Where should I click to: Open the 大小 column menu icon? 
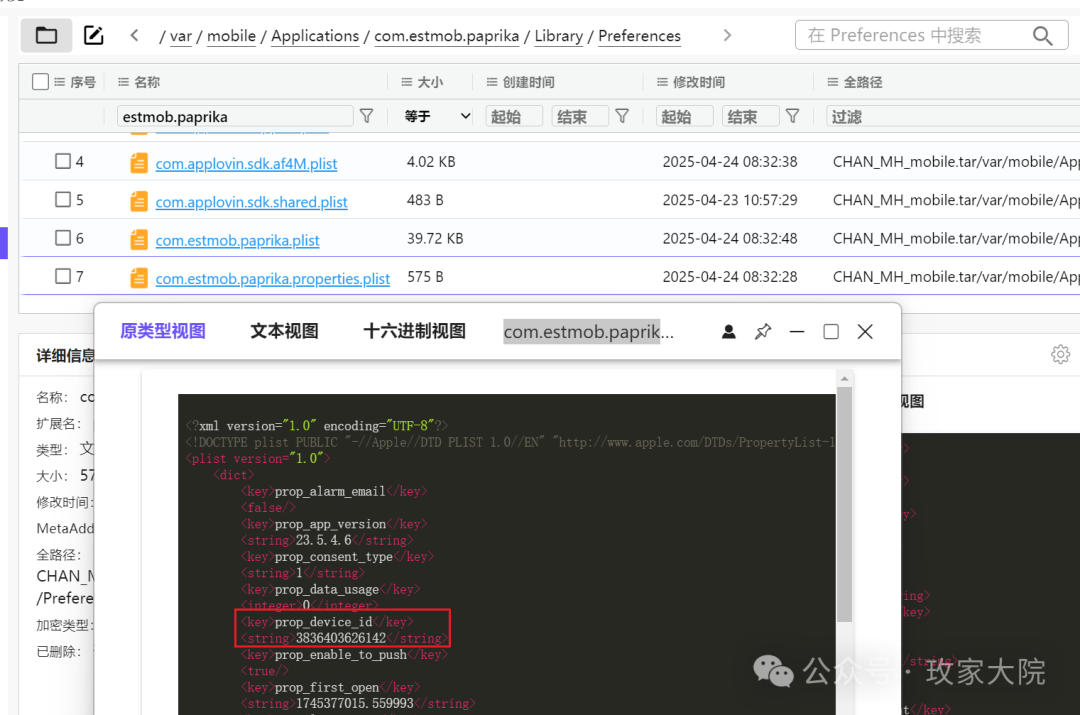point(407,82)
